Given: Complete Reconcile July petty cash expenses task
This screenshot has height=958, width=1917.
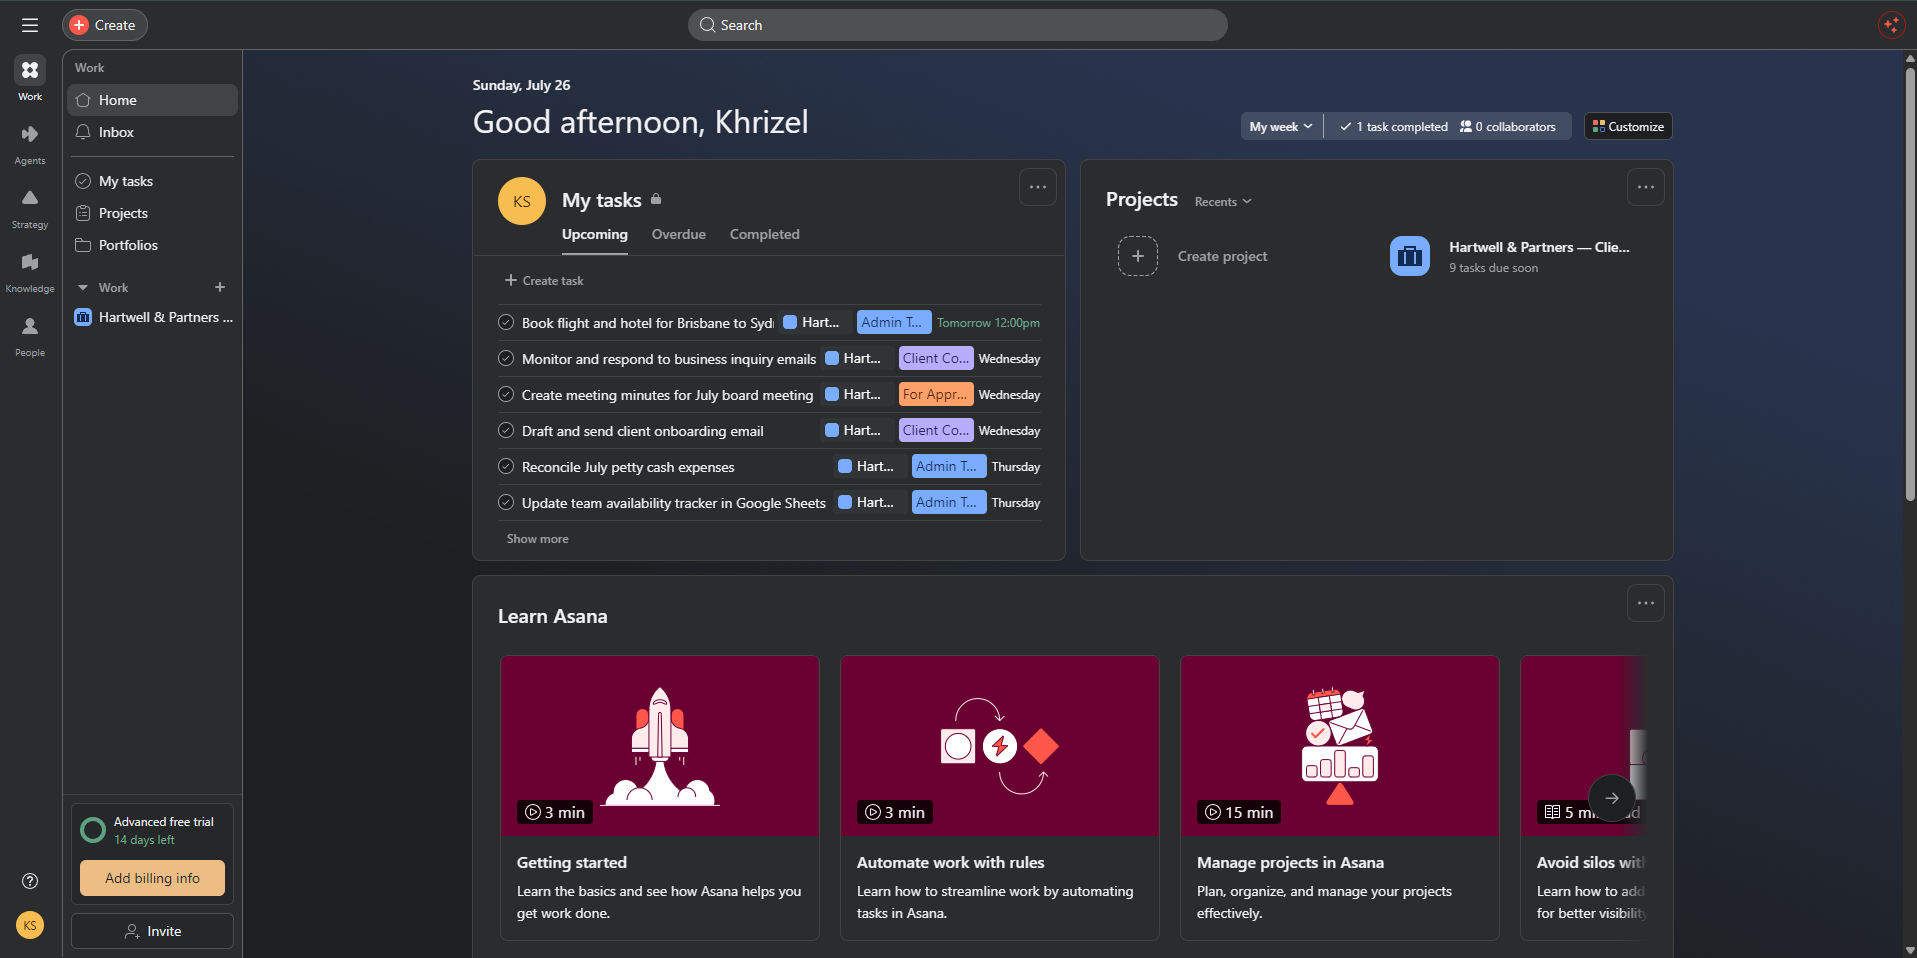Looking at the screenshot, I should pos(506,466).
